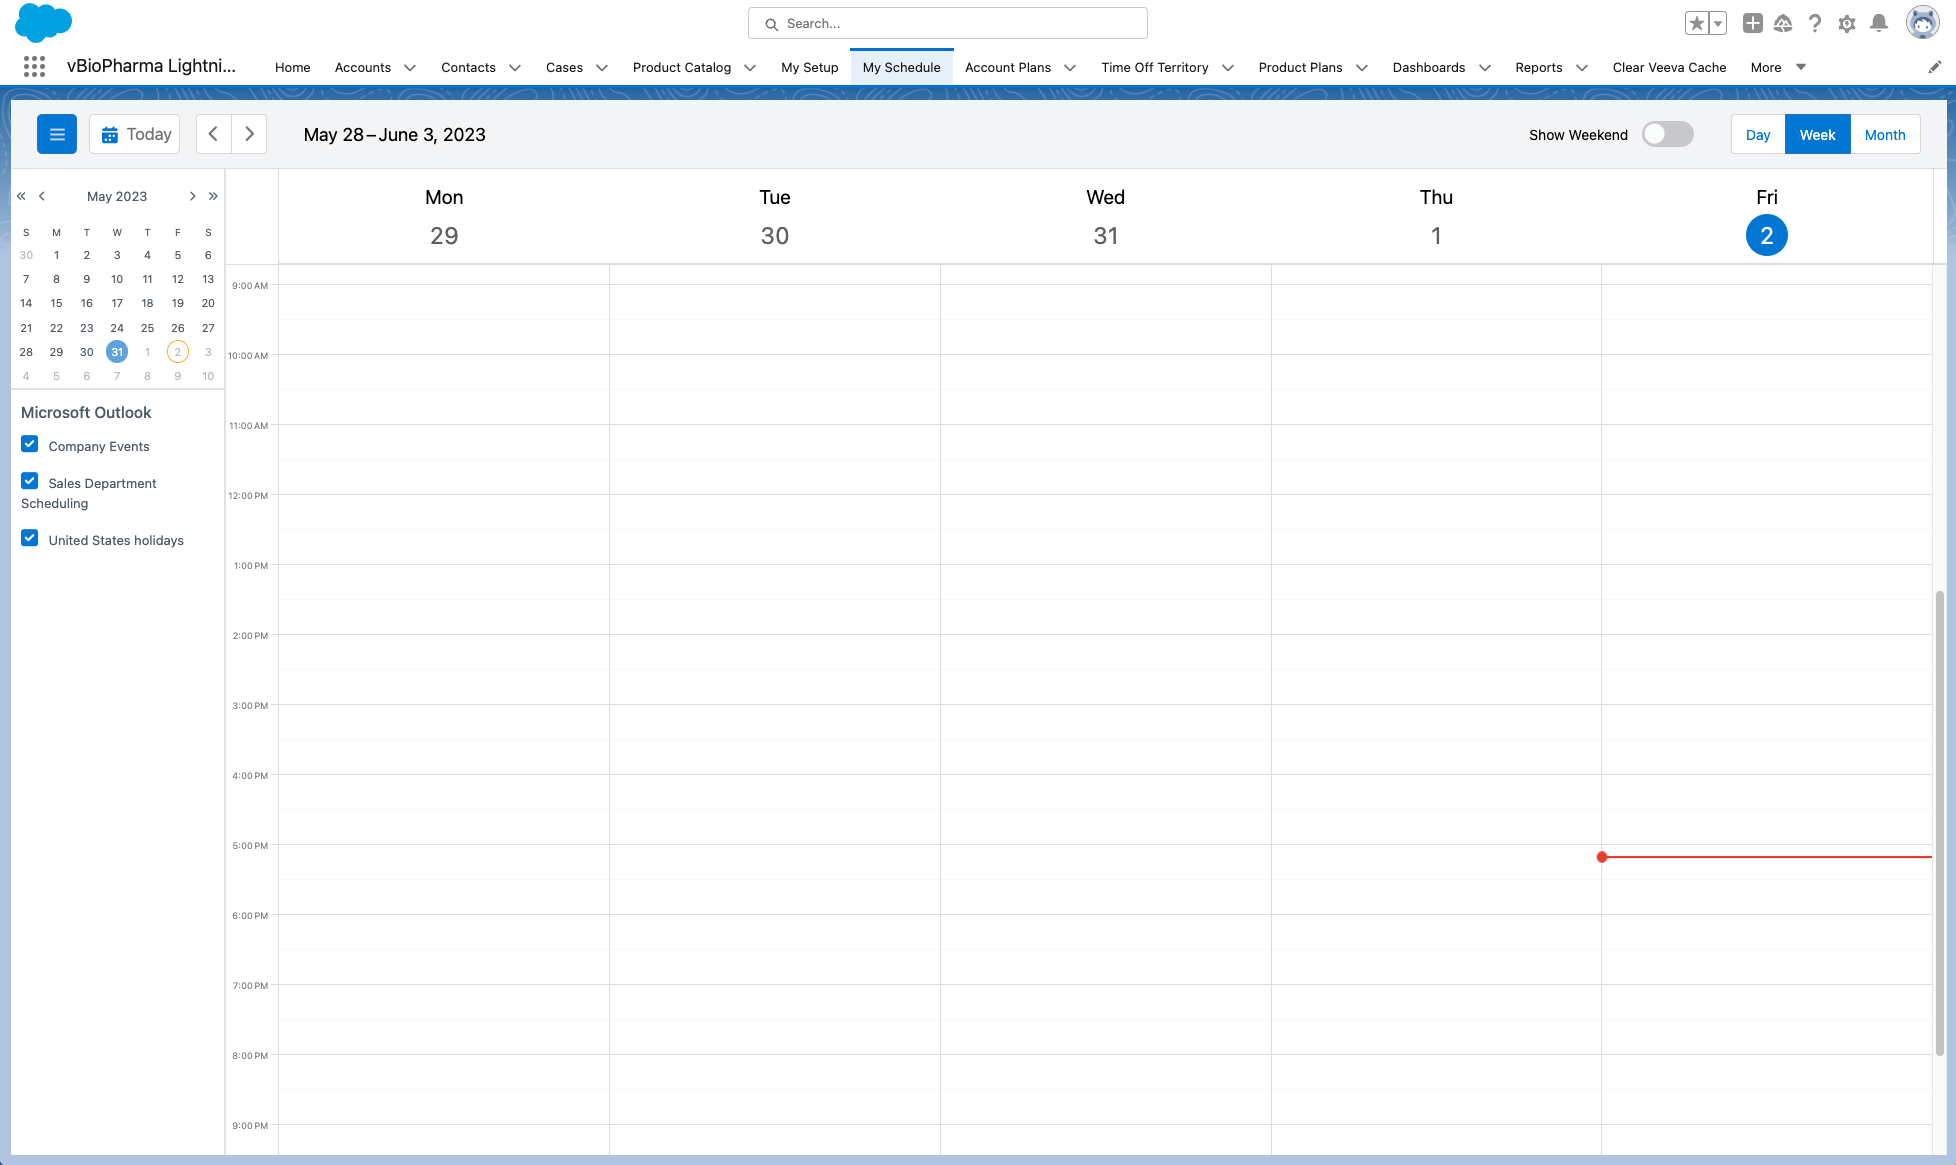The image size is (1956, 1165).
Task: Open the notifications bell
Action: [x=1879, y=23]
